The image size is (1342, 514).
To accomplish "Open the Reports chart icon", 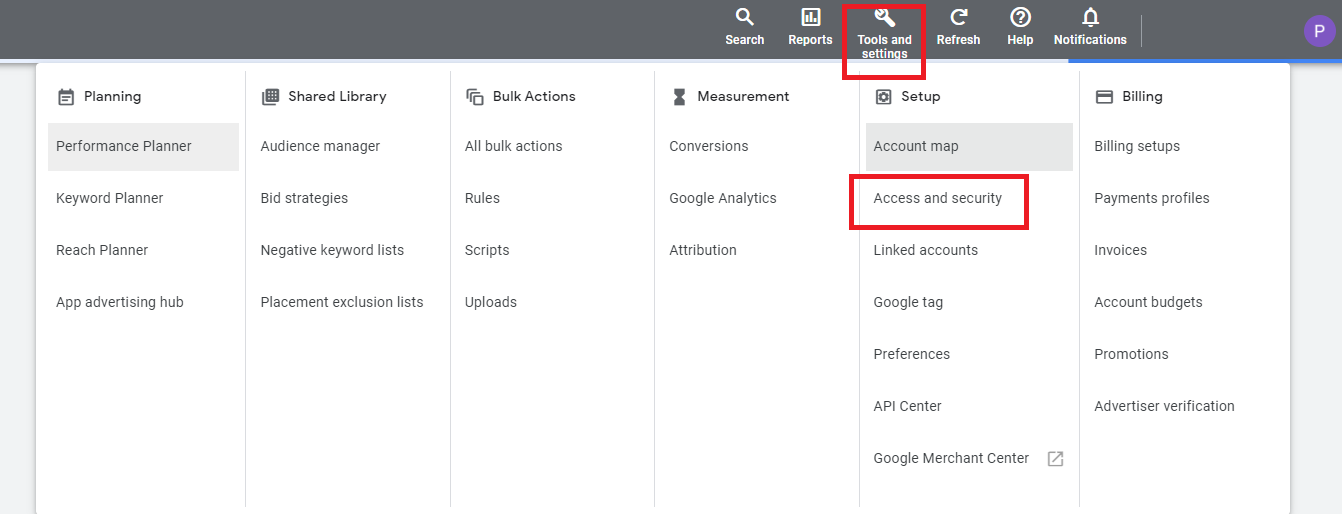I will 810,17.
